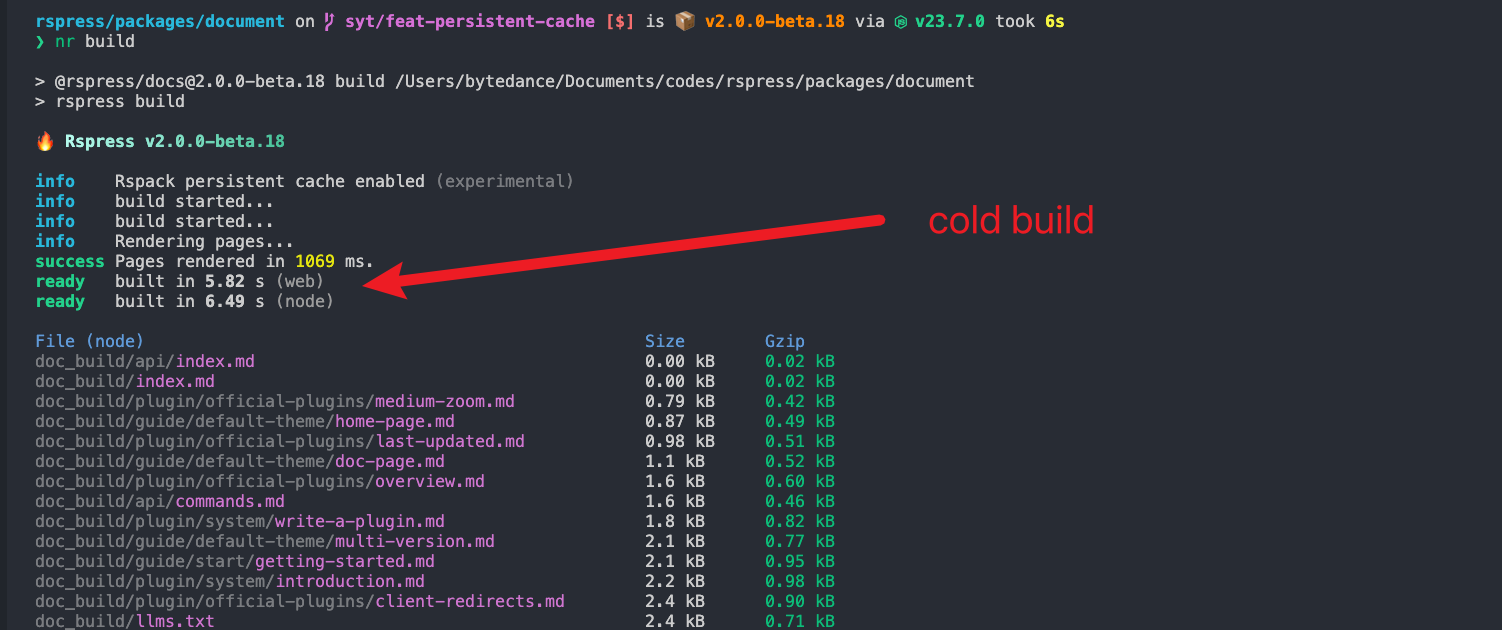Click the syt/feat-persistent-cache branch name
This screenshot has height=630, width=1502.
470,21
